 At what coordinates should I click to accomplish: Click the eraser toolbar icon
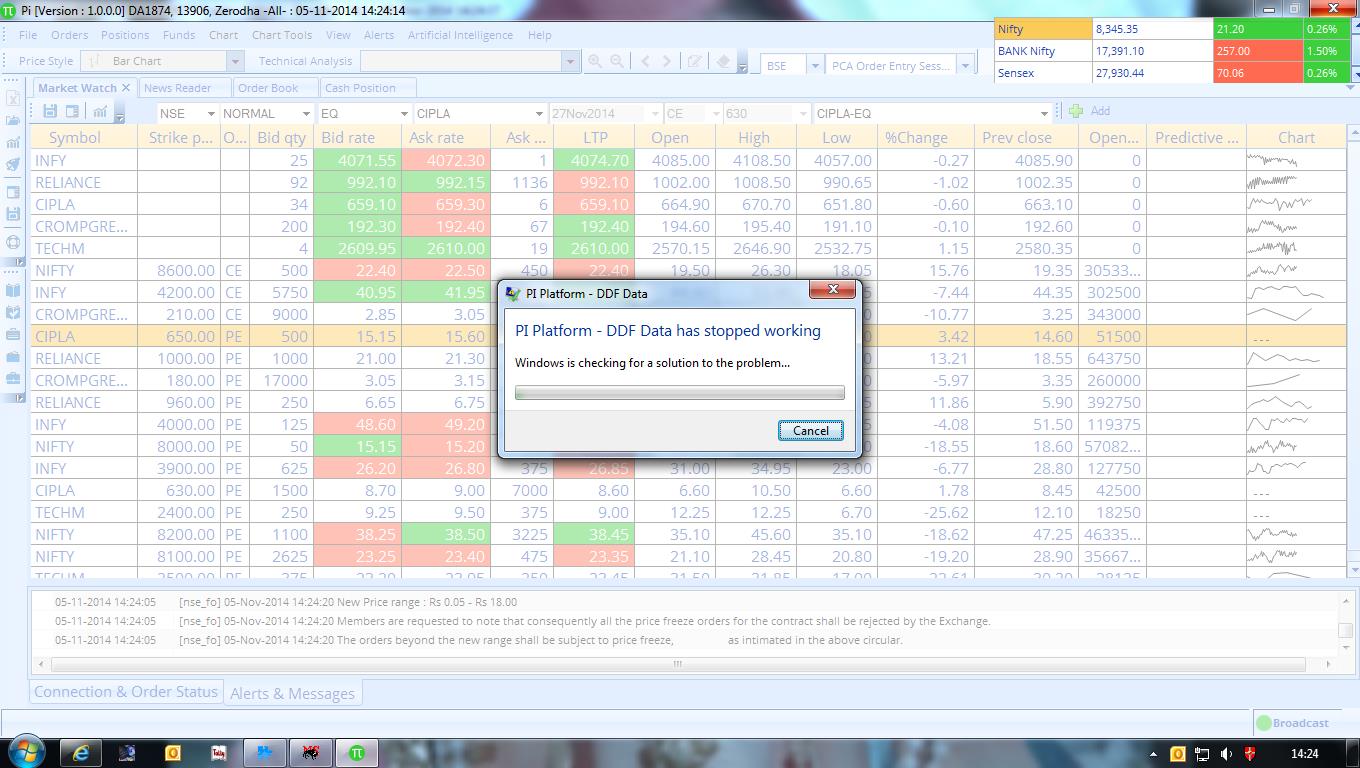[723, 61]
